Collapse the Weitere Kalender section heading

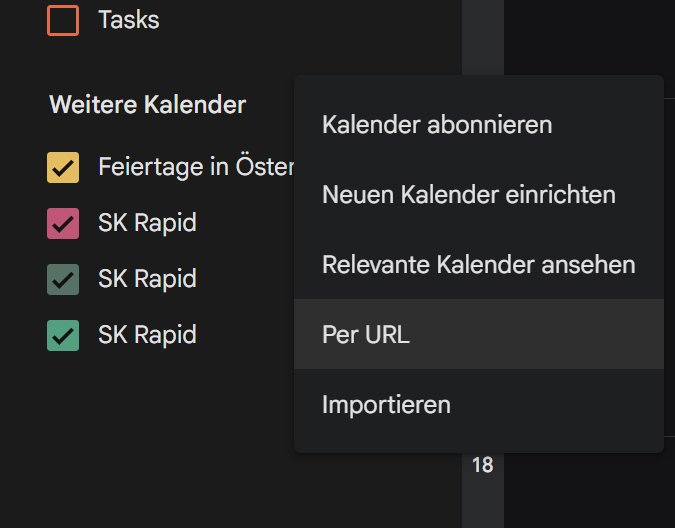click(x=147, y=104)
